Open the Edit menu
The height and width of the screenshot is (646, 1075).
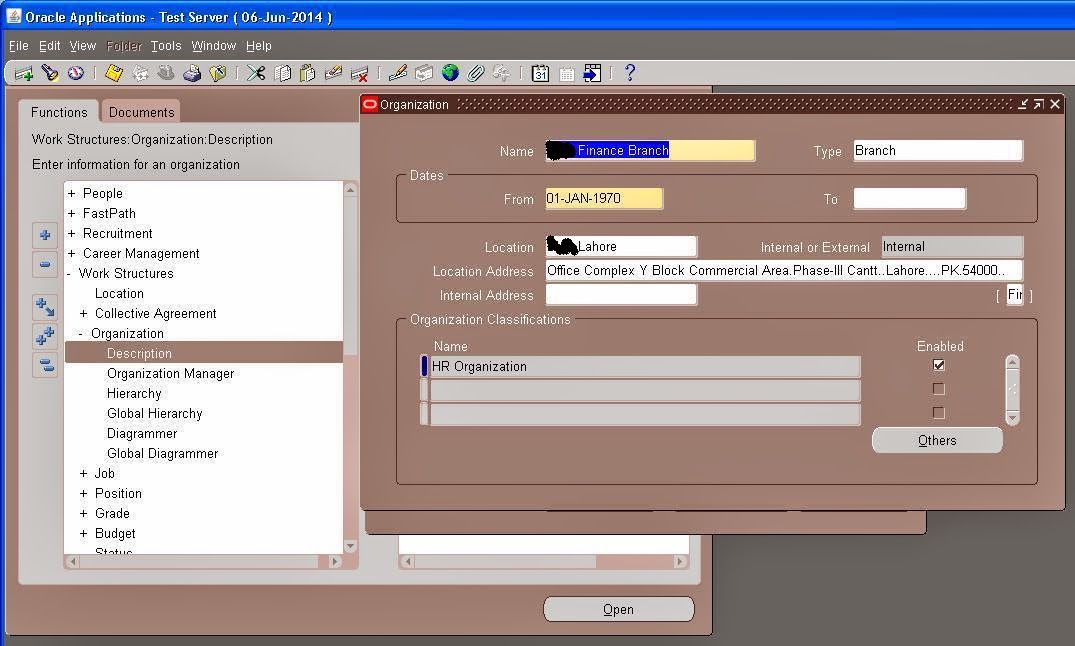pos(49,46)
